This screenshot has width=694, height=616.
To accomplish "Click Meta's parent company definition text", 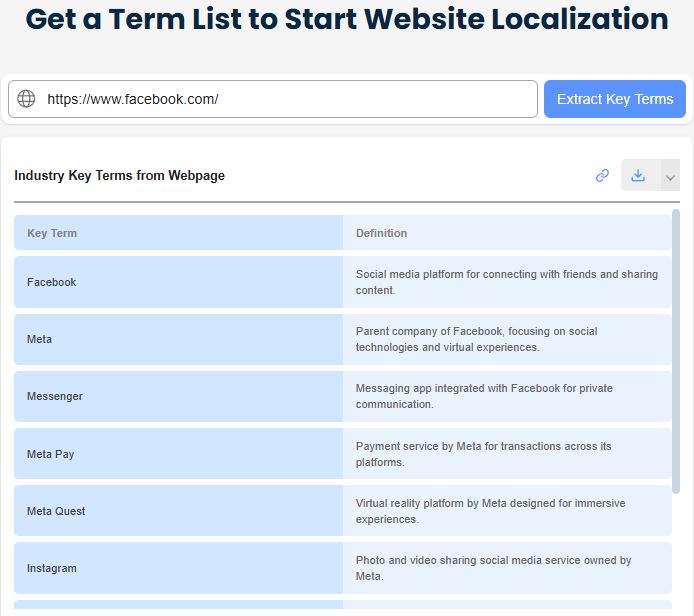I will (476, 339).
